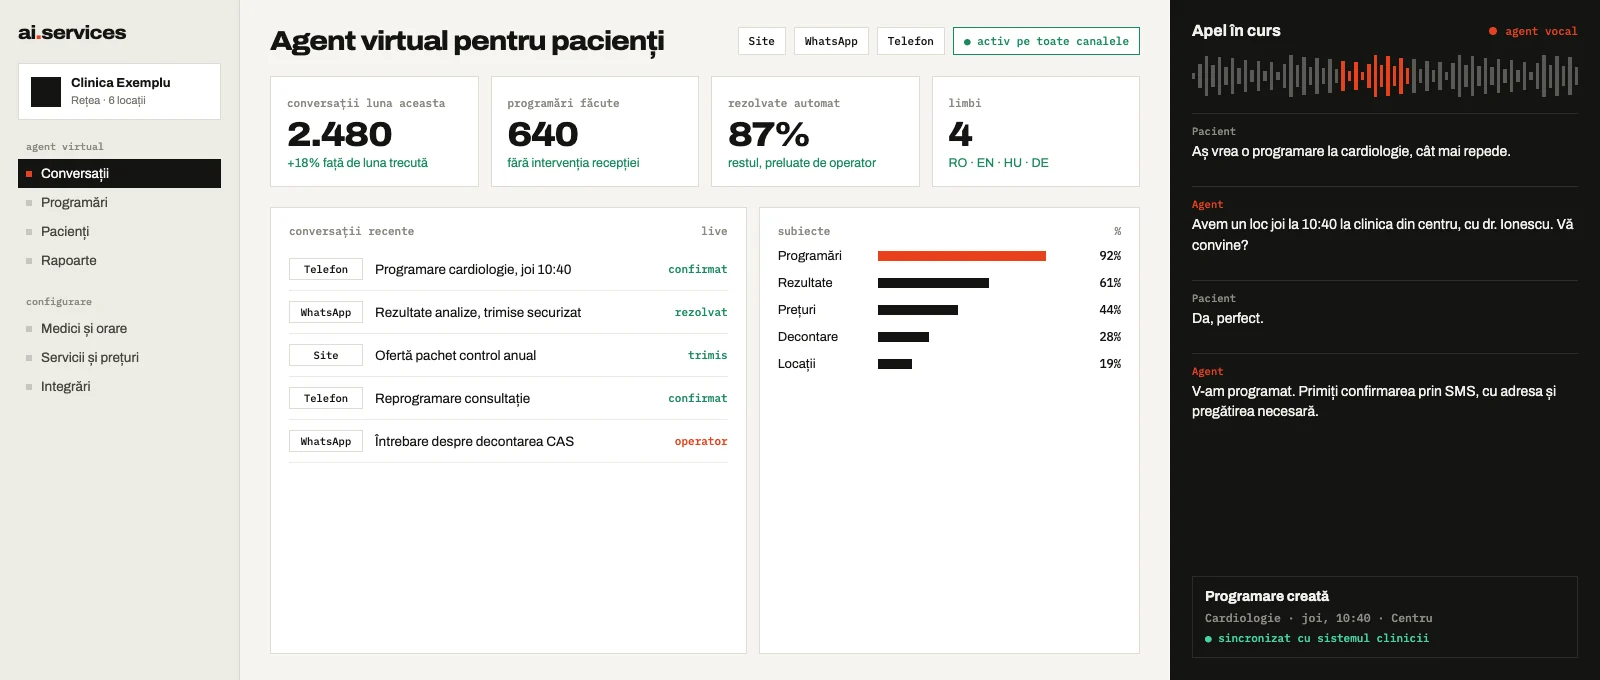Open Medici și orare configuration
Screen dimensions: 1600x680
click(119, 328)
